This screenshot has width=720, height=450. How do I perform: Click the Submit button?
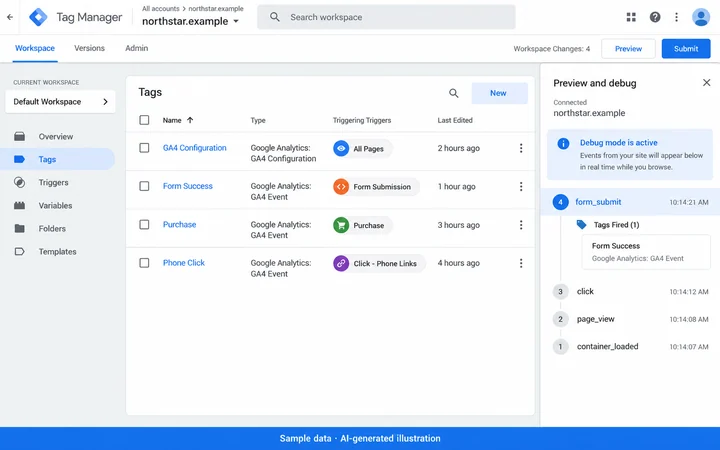tap(686, 49)
